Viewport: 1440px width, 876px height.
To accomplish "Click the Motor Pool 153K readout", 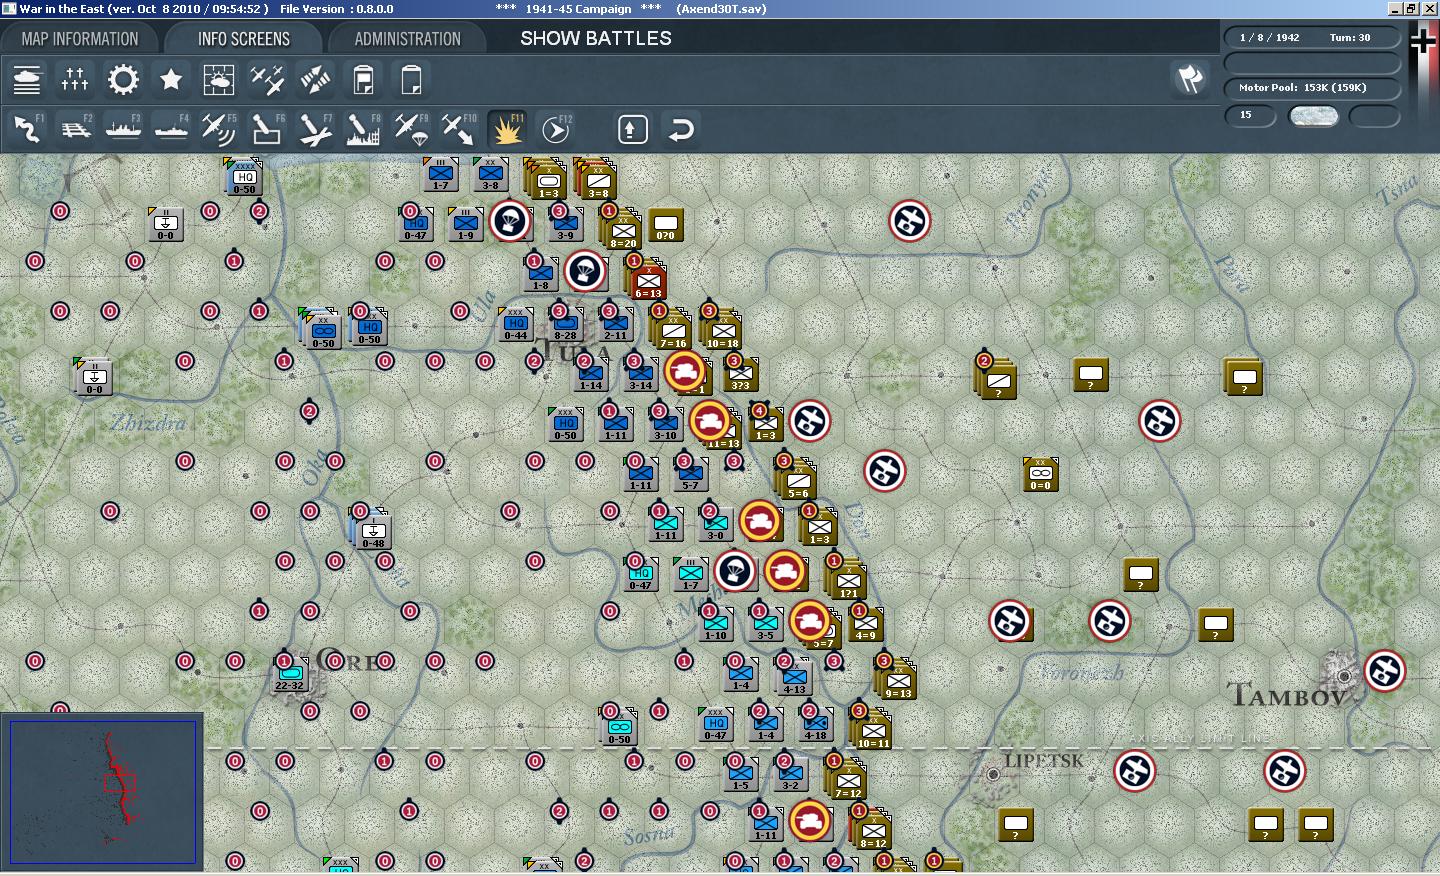I will click(x=1312, y=88).
